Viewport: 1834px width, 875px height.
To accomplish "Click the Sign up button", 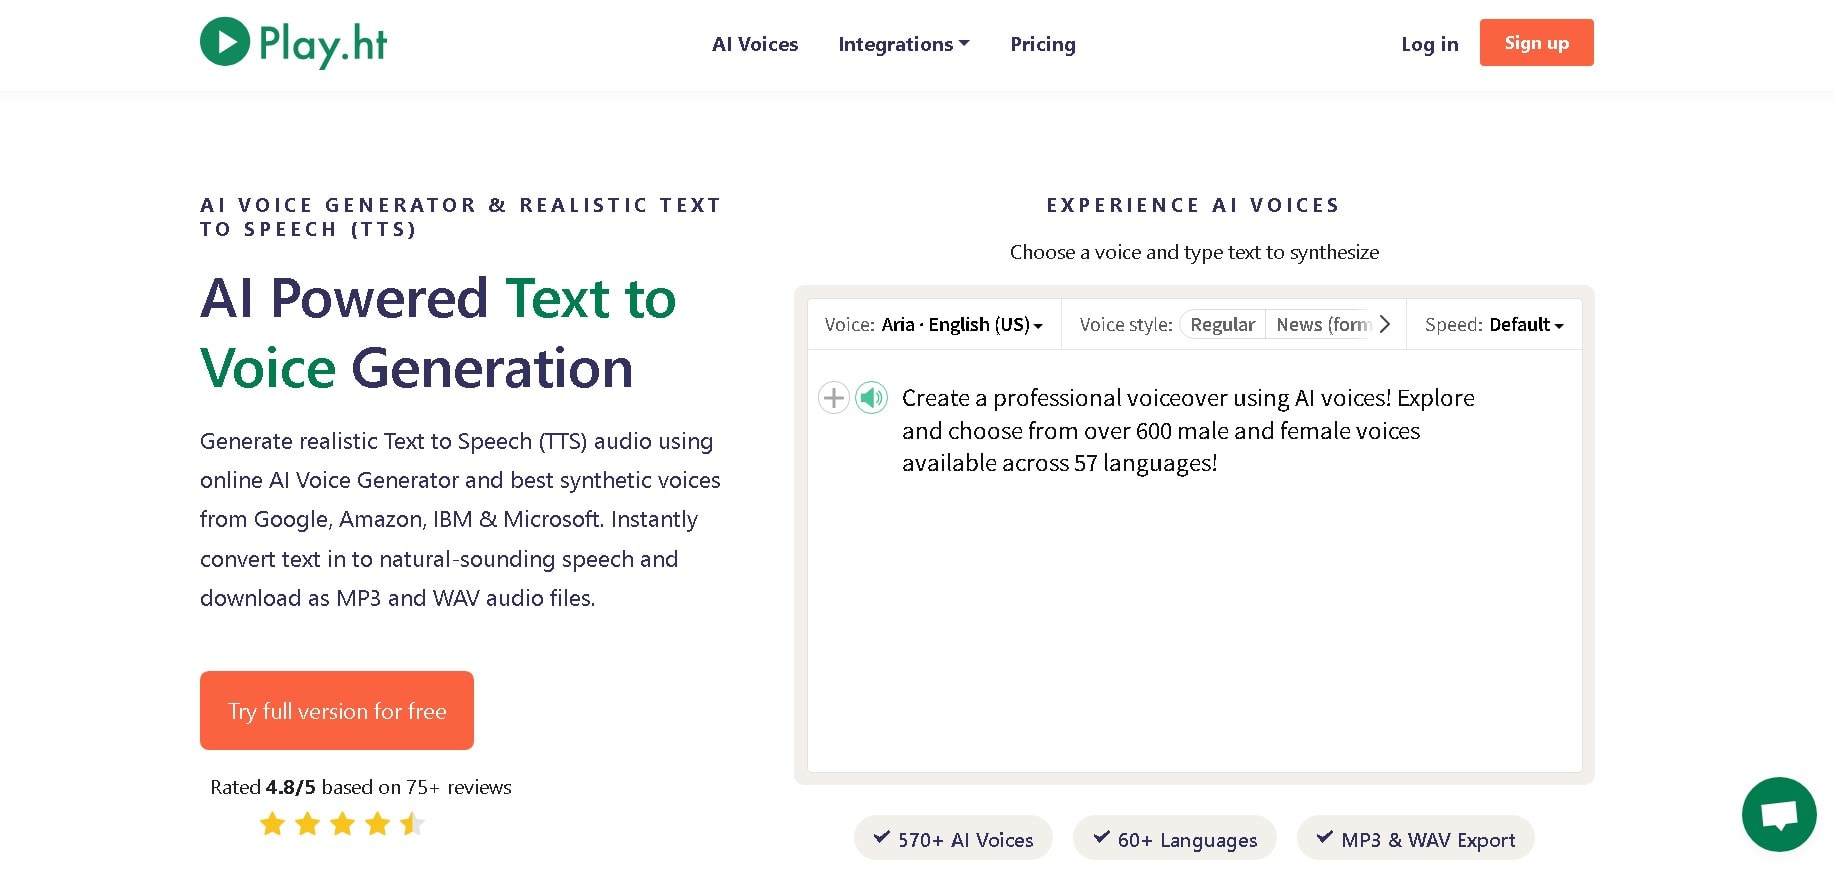I will pos(1537,43).
